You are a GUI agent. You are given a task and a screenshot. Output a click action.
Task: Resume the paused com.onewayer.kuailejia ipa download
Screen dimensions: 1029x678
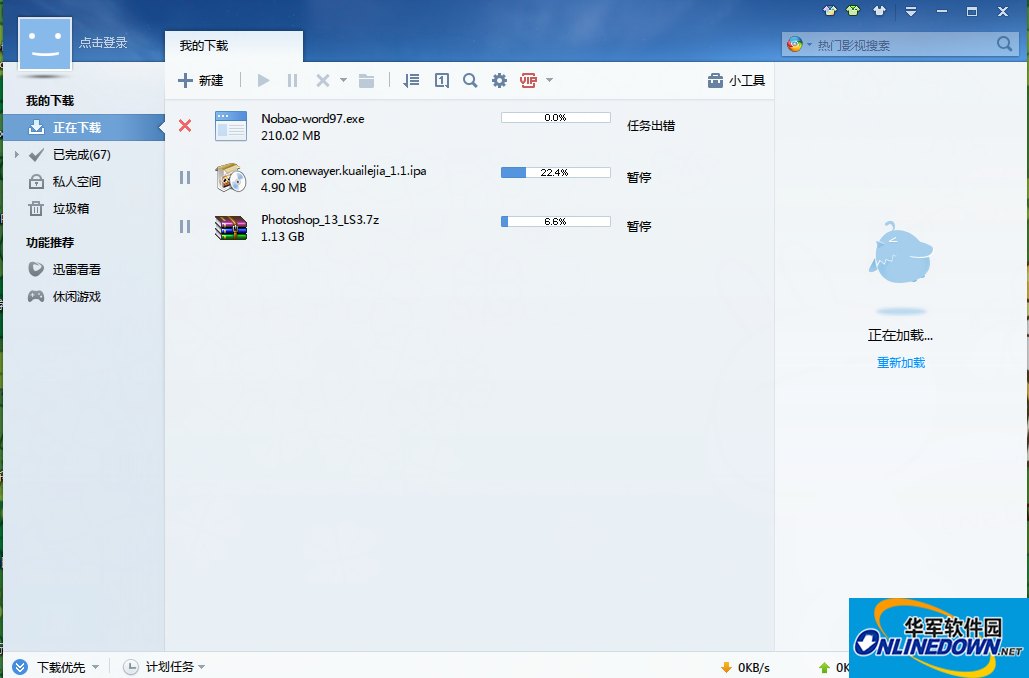185,178
